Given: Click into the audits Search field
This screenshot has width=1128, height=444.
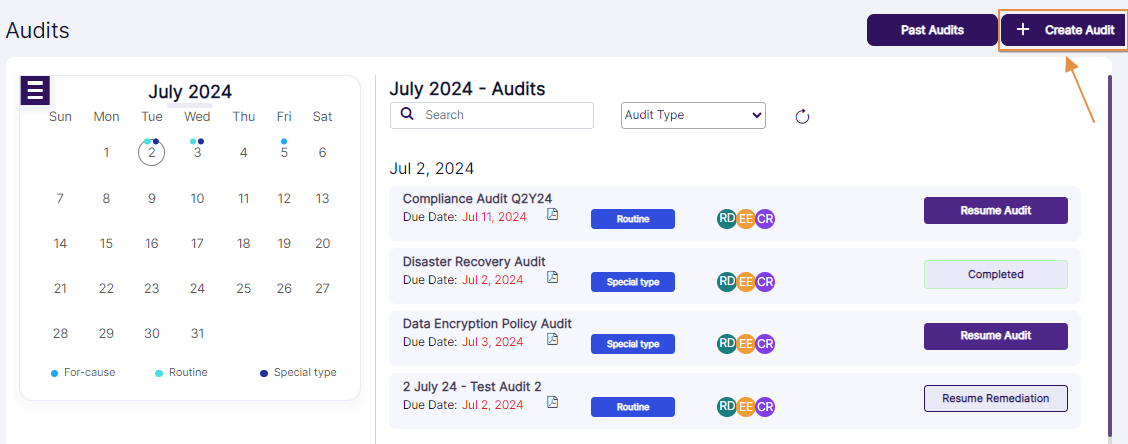Looking at the screenshot, I should pos(492,115).
